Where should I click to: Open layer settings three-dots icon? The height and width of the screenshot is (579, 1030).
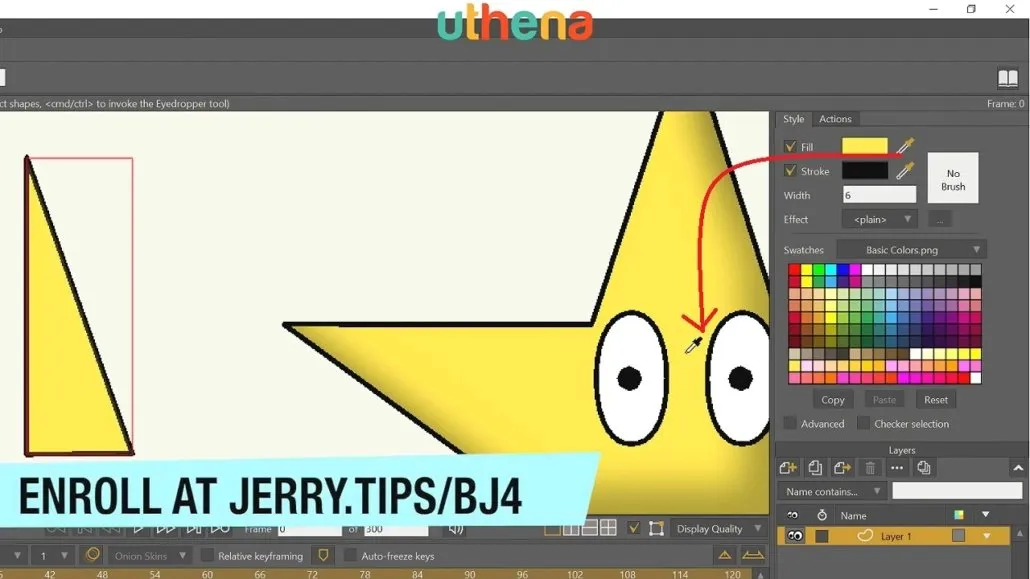pyautogui.click(x=897, y=468)
